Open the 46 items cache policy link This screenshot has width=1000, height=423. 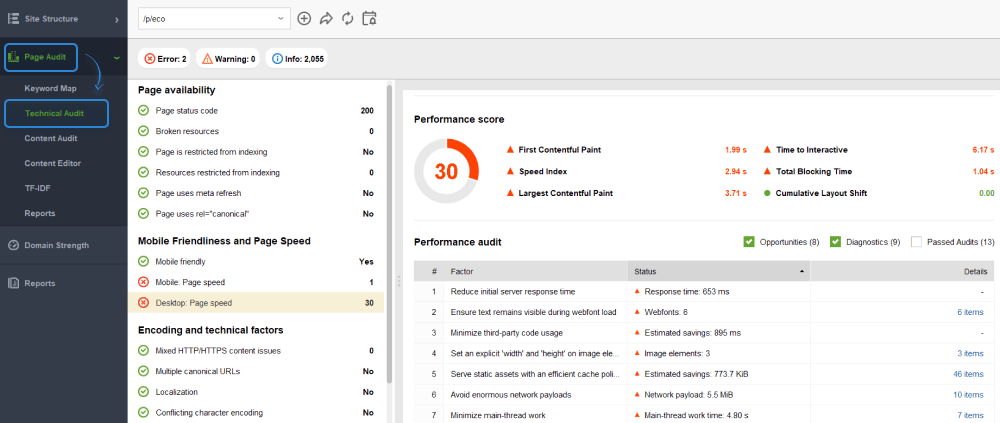click(x=968, y=374)
